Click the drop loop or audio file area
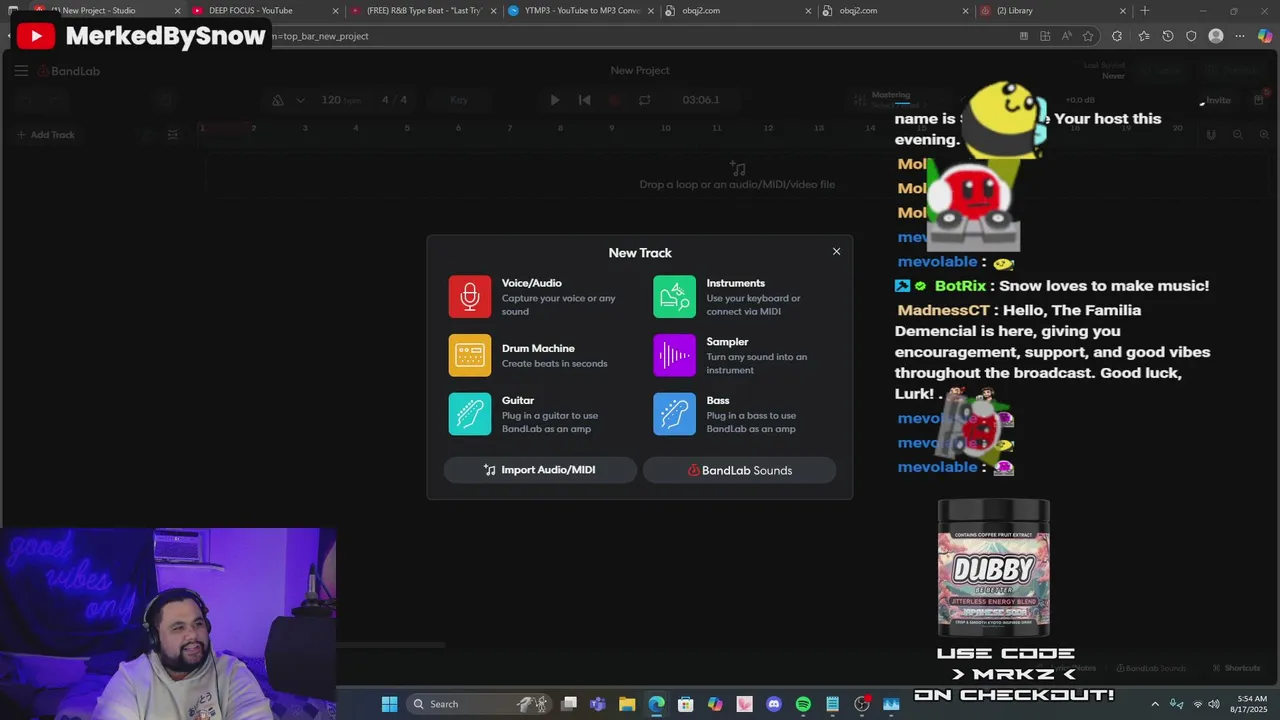Image resolution: width=1280 pixels, height=720 pixels. [x=737, y=176]
